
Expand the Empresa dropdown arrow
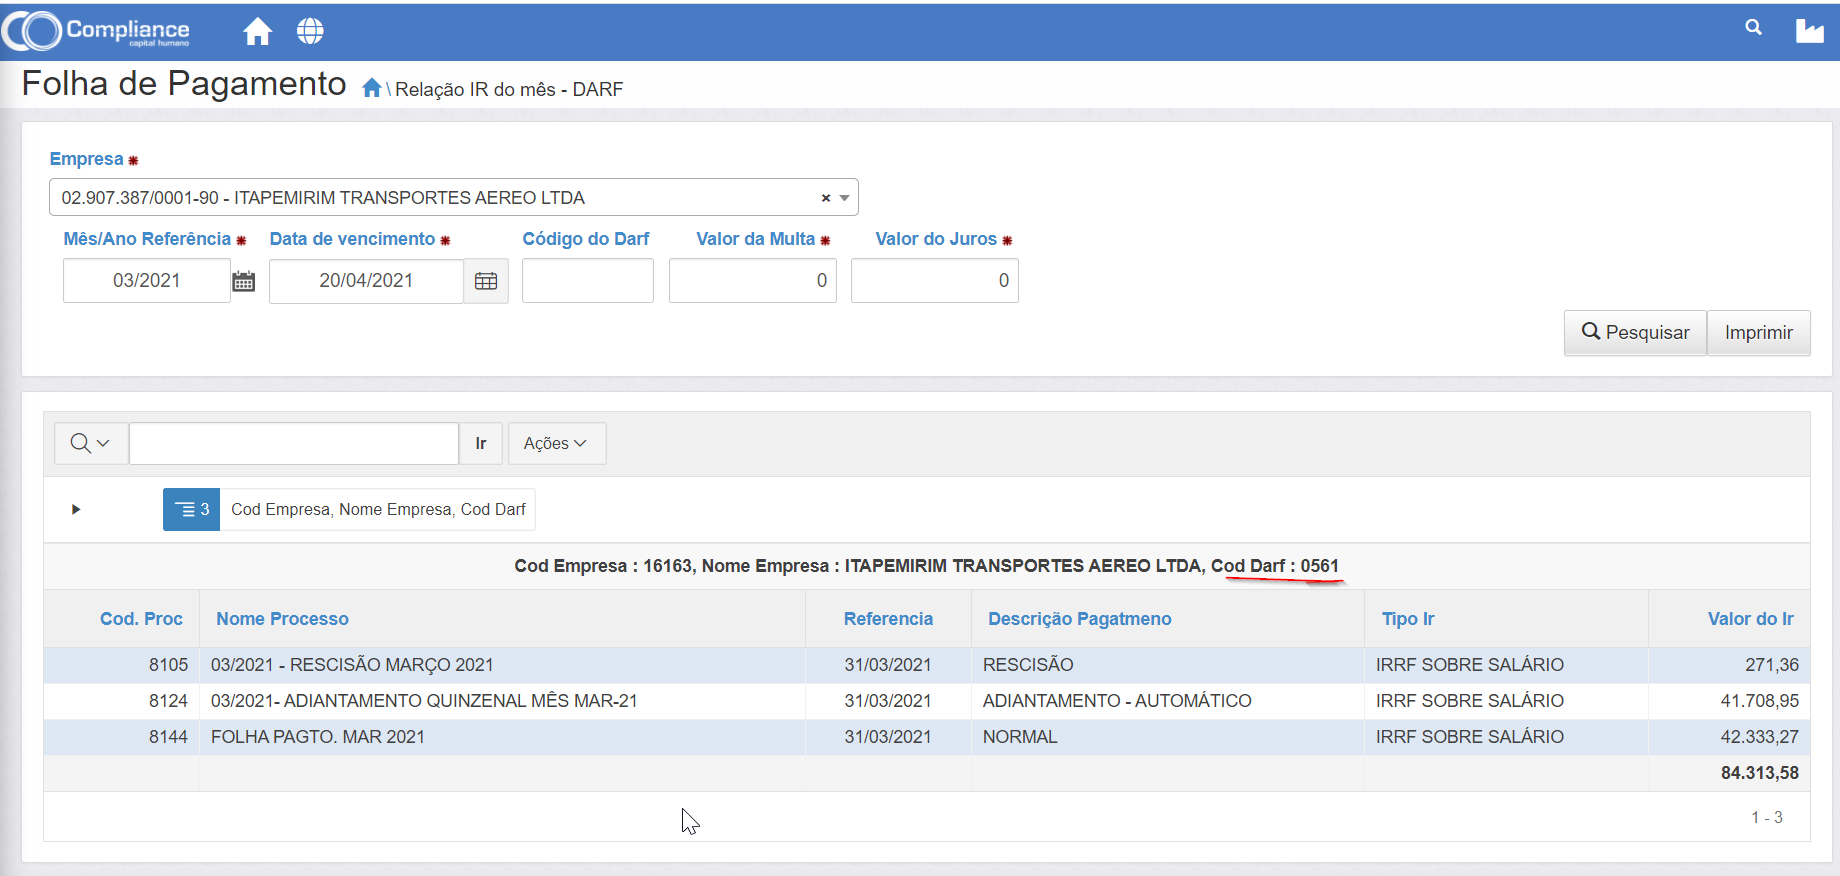point(845,198)
